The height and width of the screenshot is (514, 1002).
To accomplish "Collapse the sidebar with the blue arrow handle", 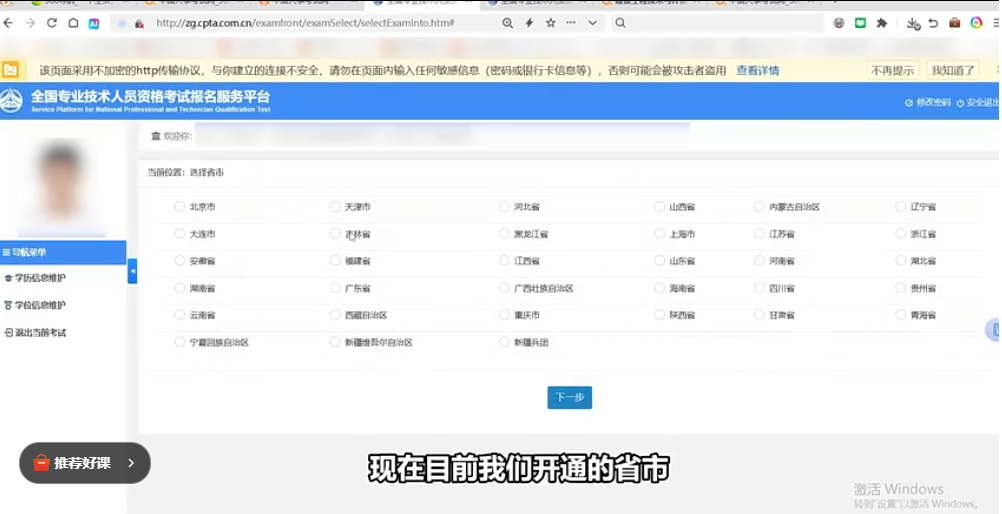I will tap(132, 271).
